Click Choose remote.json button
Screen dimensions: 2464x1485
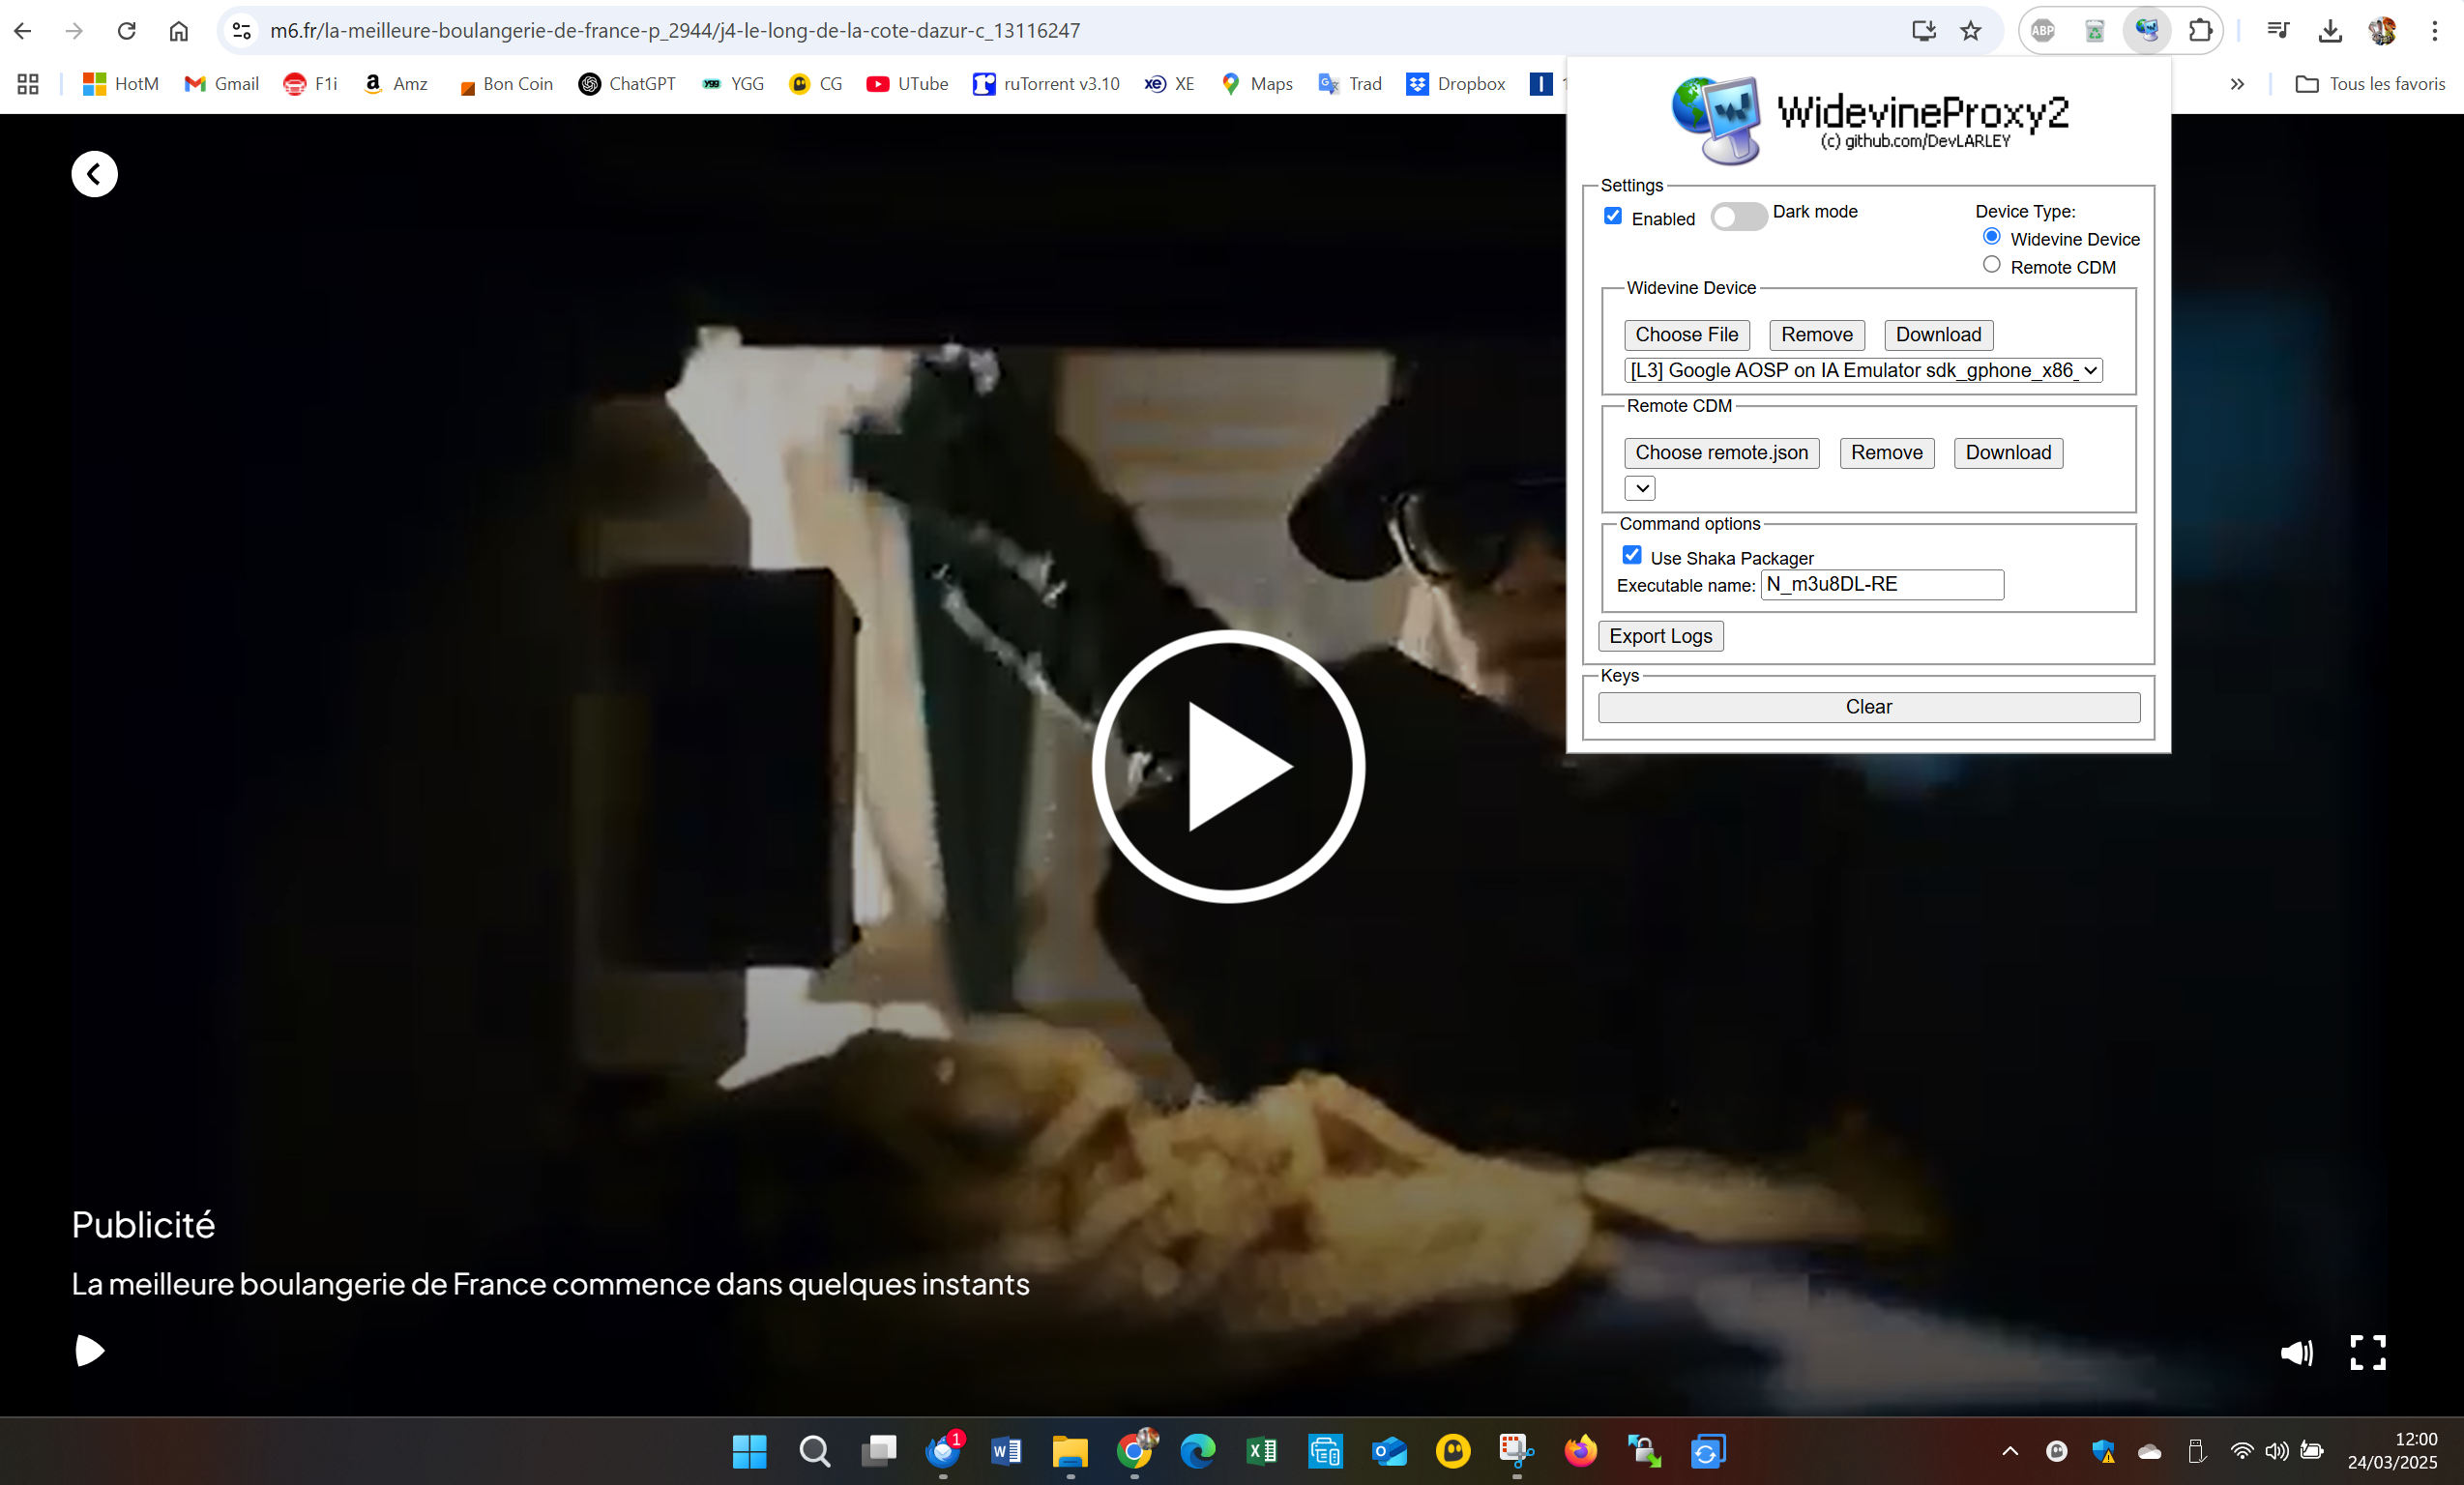click(x=1721, y=453)
